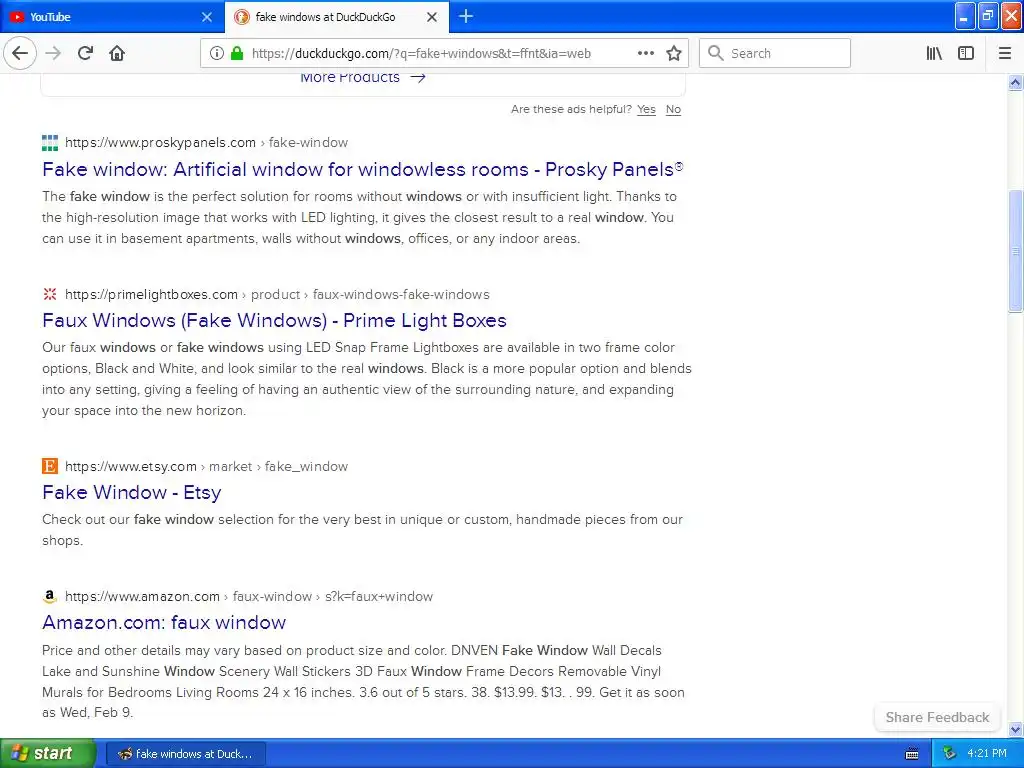Open Fake window Prosky Panels result
Image resolution: width=1024 pixels, height=768 pixels.
pos(362,169)
